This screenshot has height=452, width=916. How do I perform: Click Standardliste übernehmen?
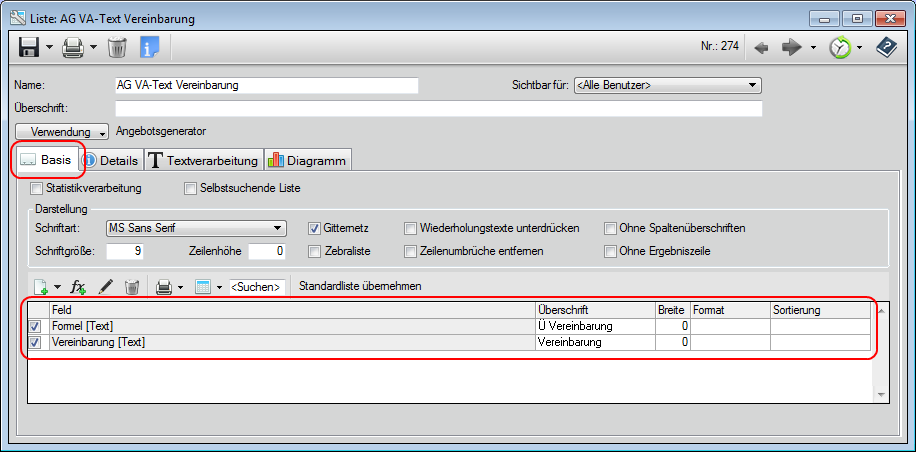click(360, 287)
